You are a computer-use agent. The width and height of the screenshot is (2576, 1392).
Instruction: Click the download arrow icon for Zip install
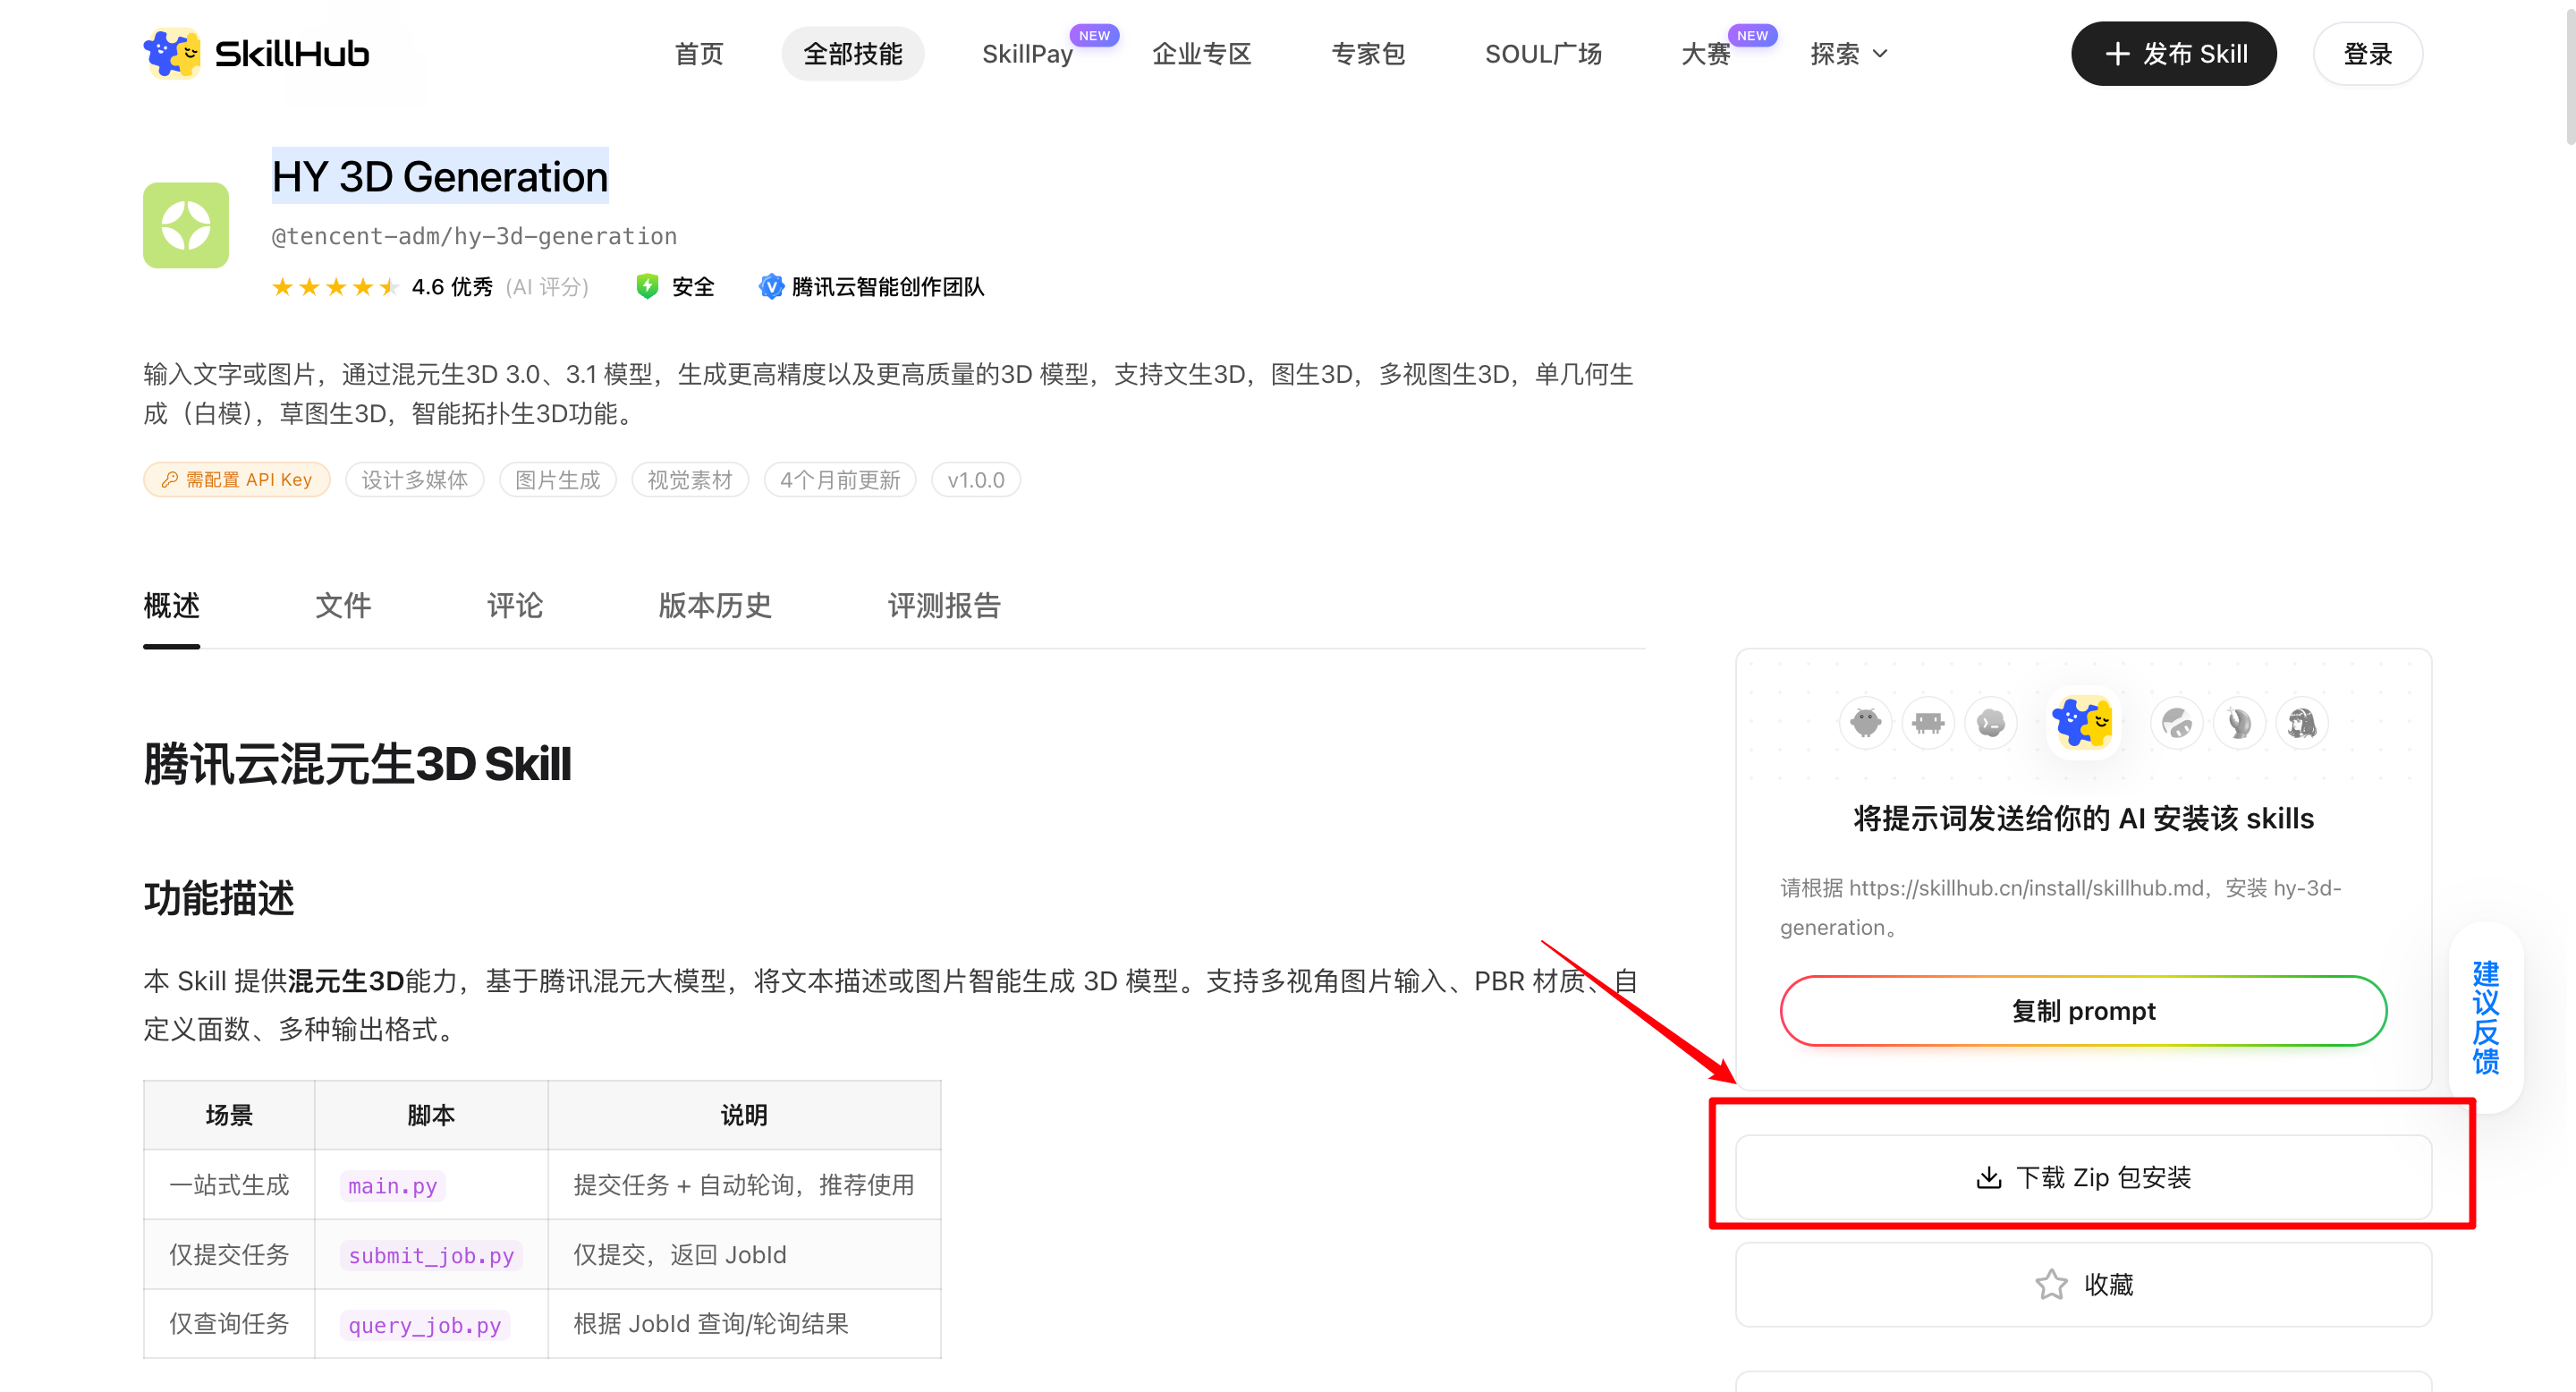pyautogui.click(x=1989, y=1178)
